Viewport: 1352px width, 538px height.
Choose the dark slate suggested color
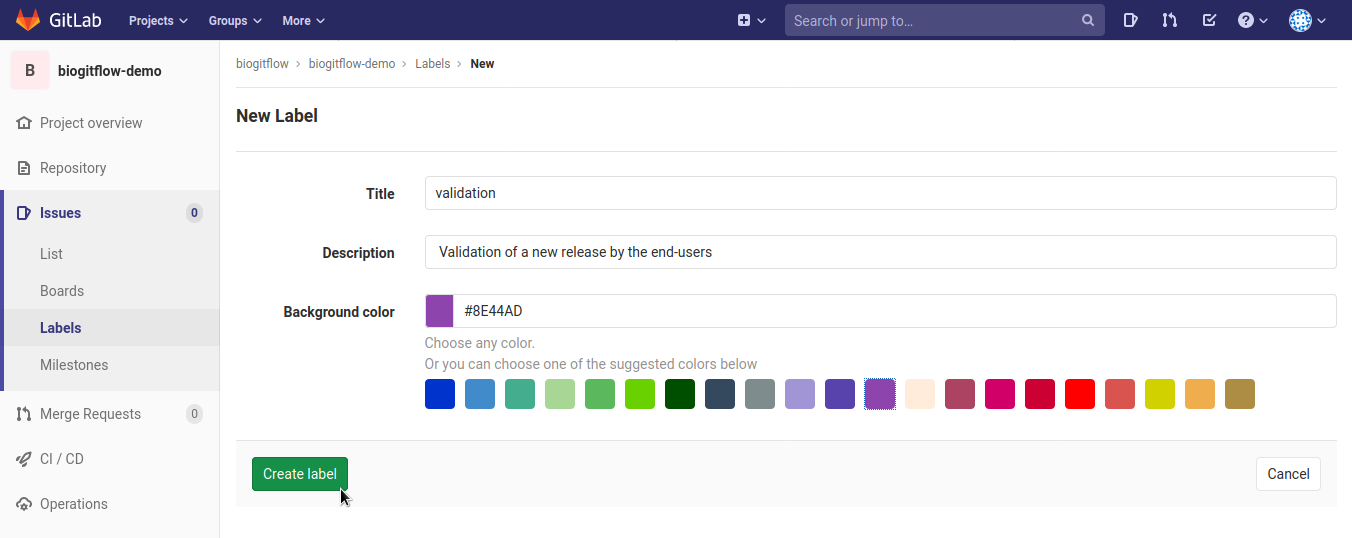click(720, 394)
